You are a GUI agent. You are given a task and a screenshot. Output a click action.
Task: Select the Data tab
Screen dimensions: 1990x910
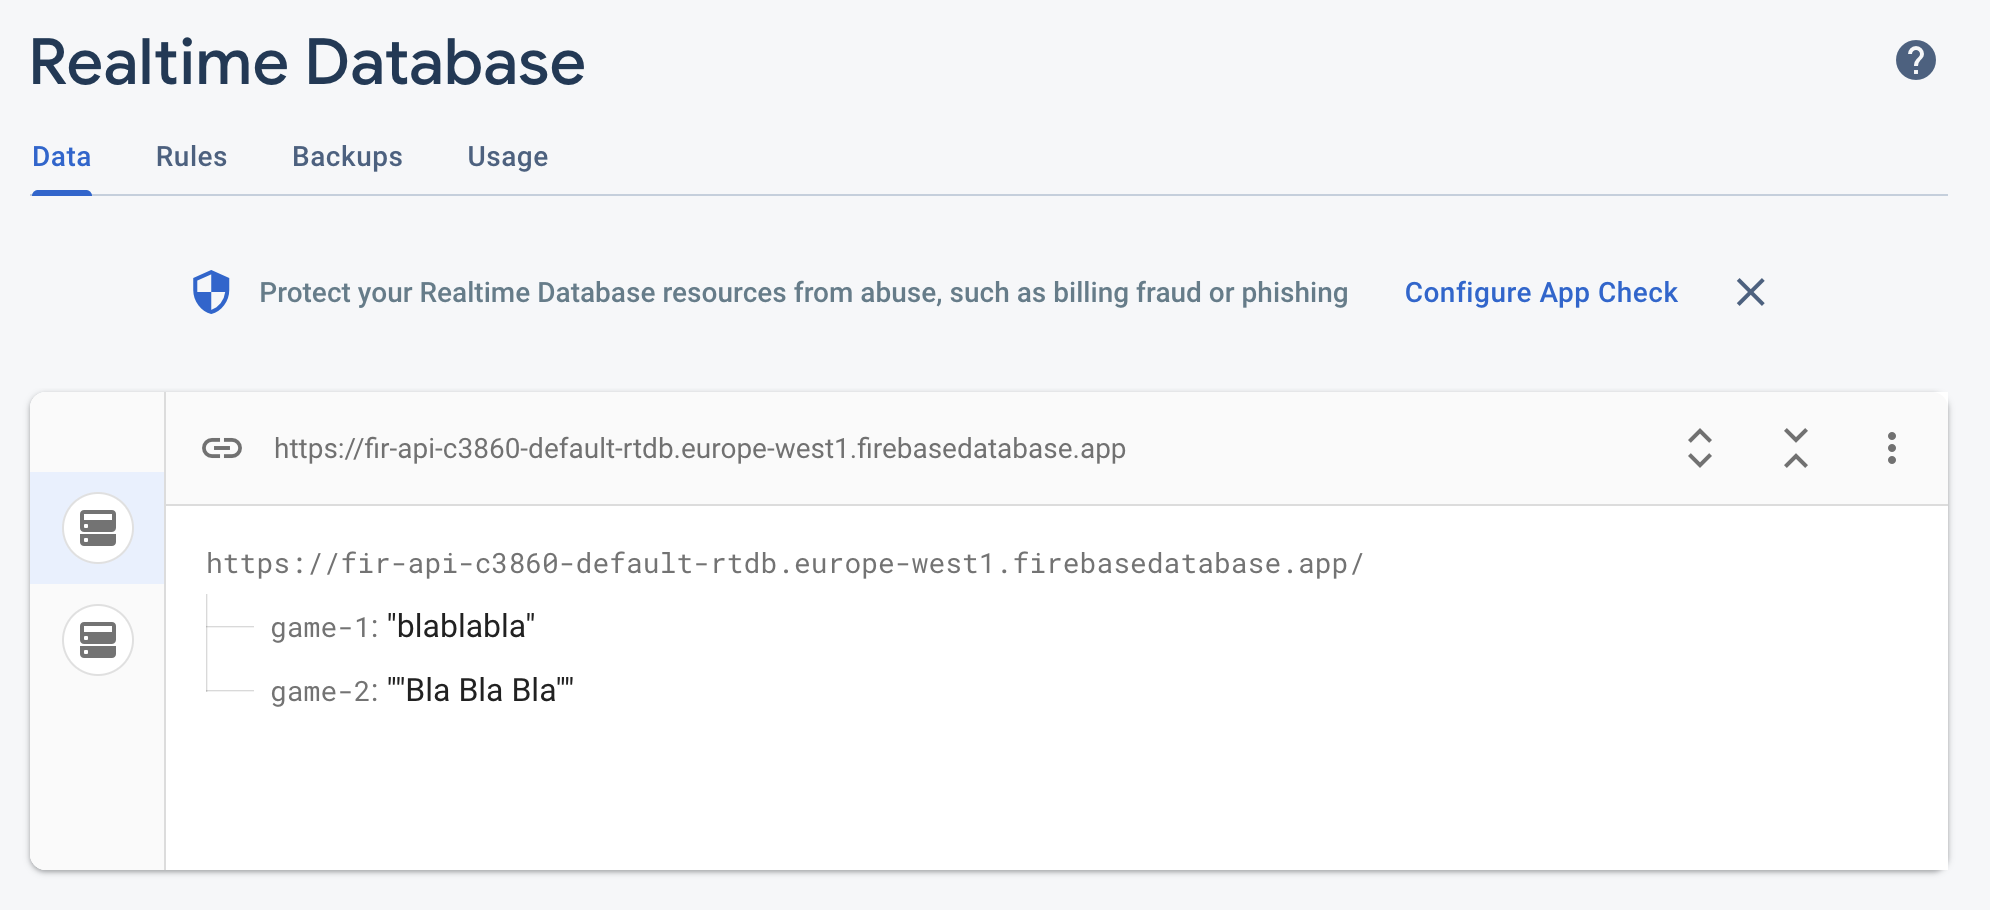[x=61, y=157]
